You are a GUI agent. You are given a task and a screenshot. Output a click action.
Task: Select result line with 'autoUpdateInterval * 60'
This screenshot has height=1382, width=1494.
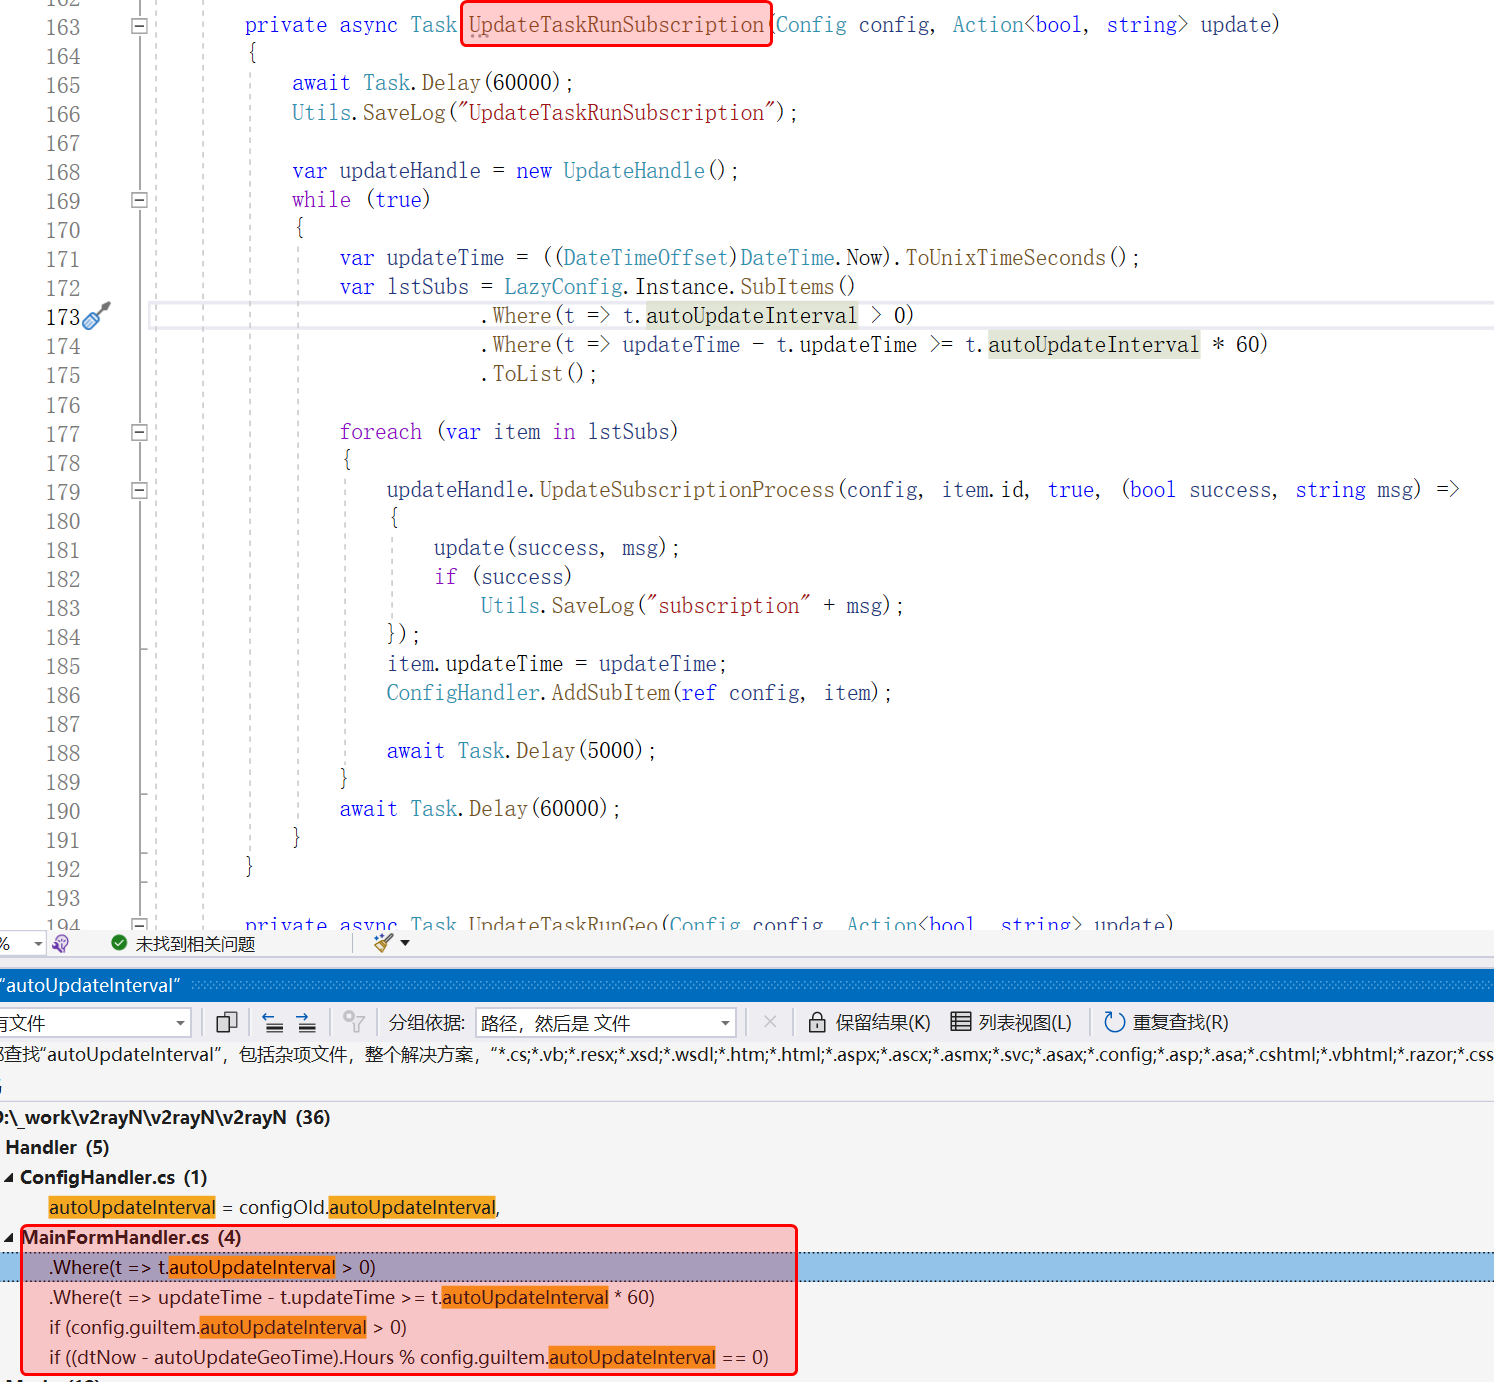click(352, 1298)
